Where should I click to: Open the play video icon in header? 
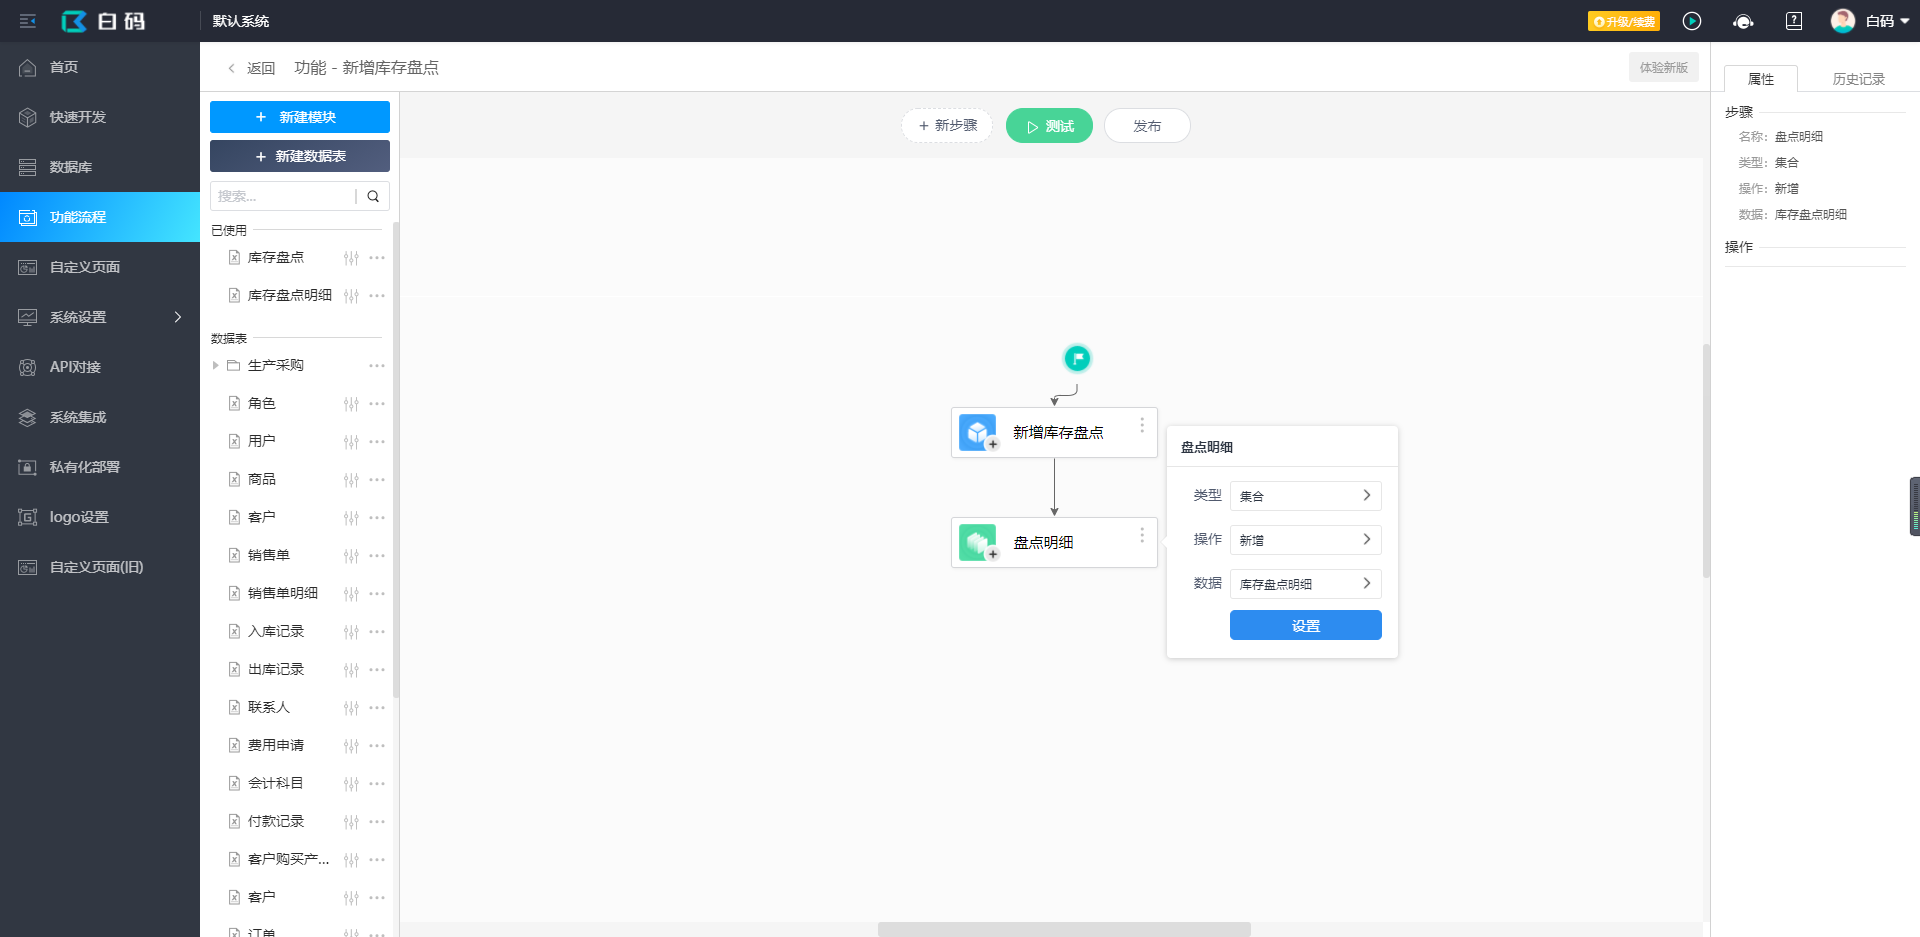click(1692, 21)
